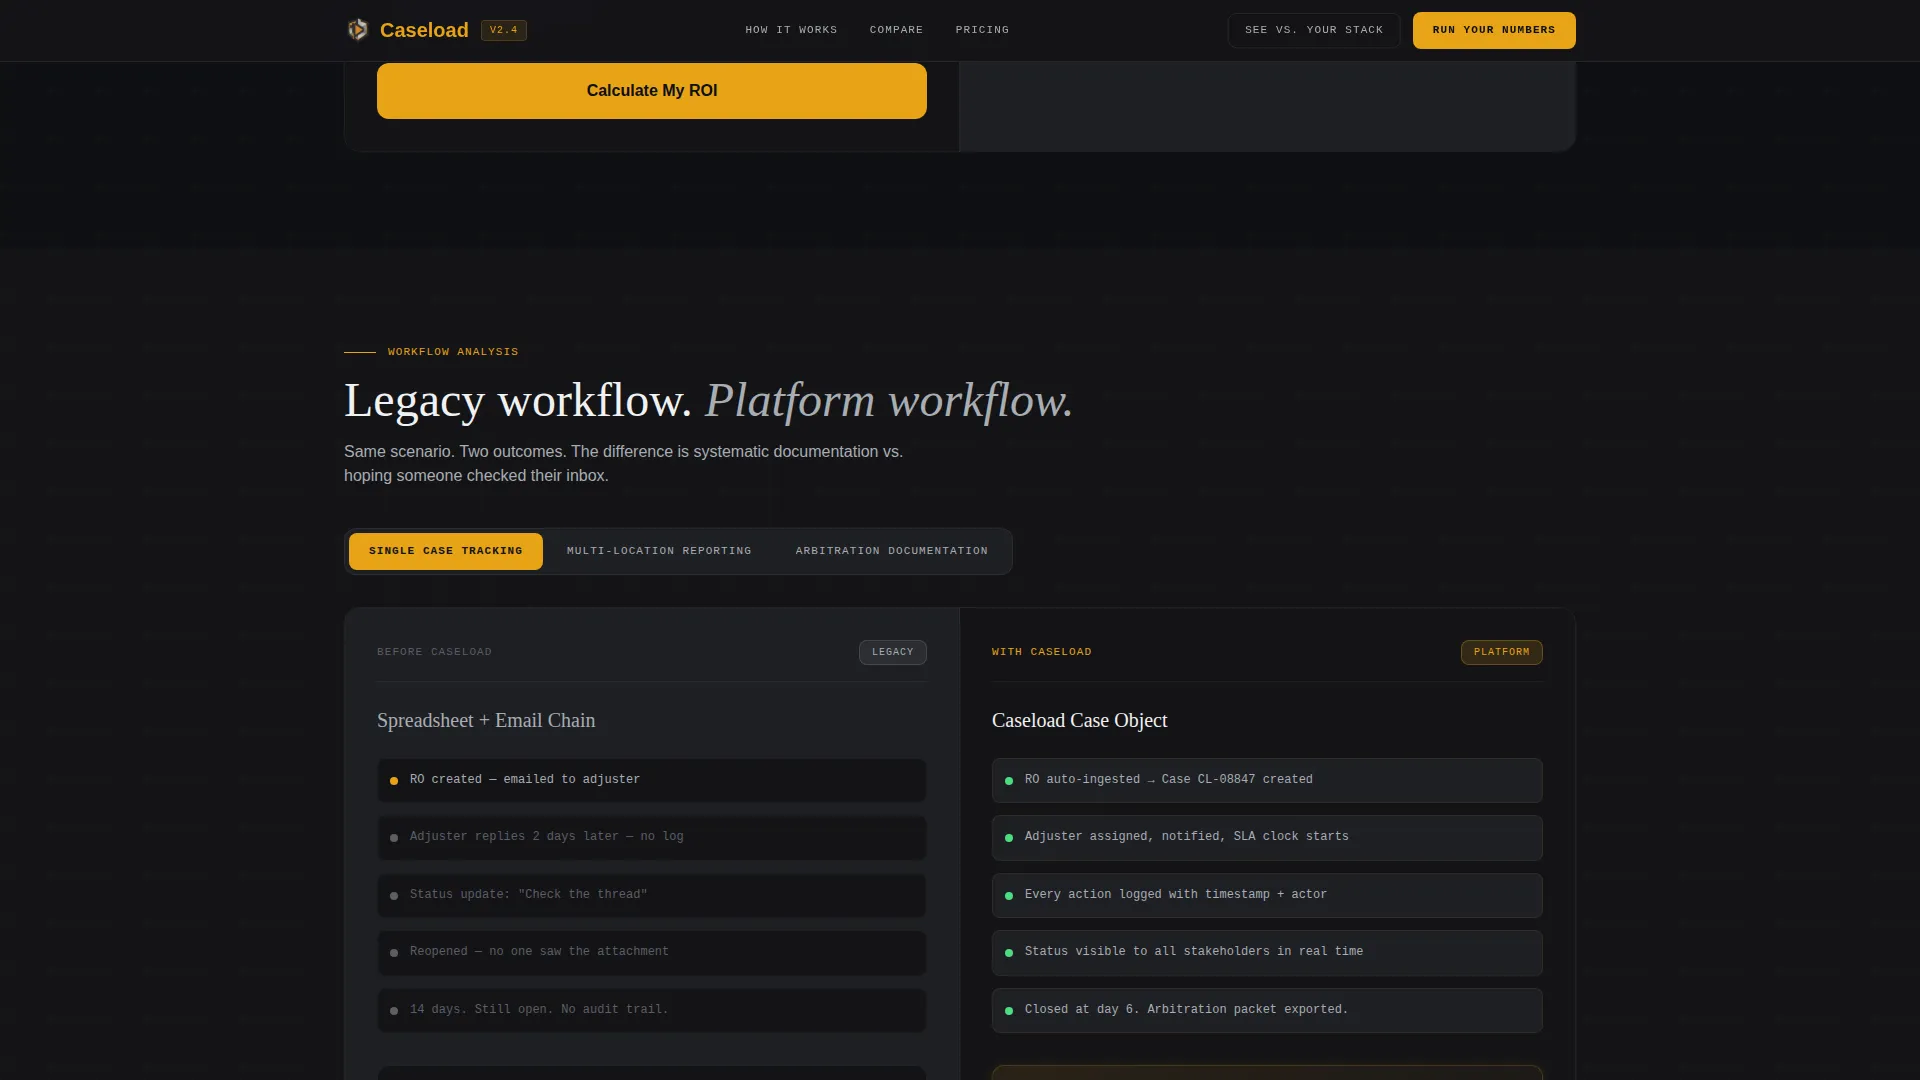Select 'Closed at day 6' row
The image size is (1920, 1080).
1267,1010
